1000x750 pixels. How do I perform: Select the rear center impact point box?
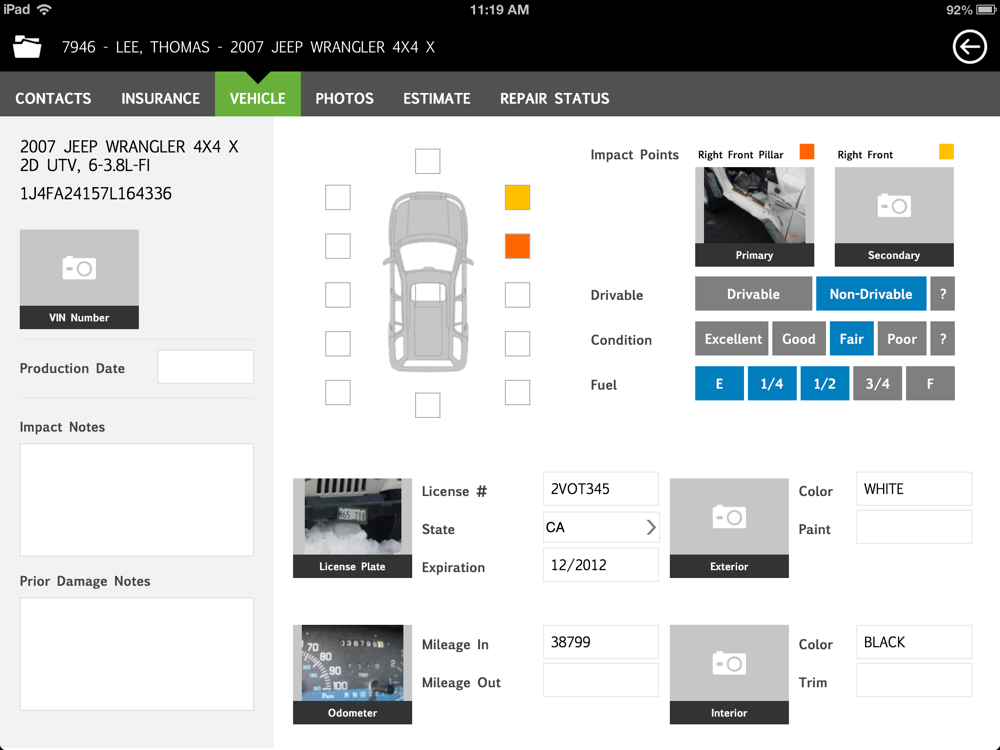(x=427, y=405)
